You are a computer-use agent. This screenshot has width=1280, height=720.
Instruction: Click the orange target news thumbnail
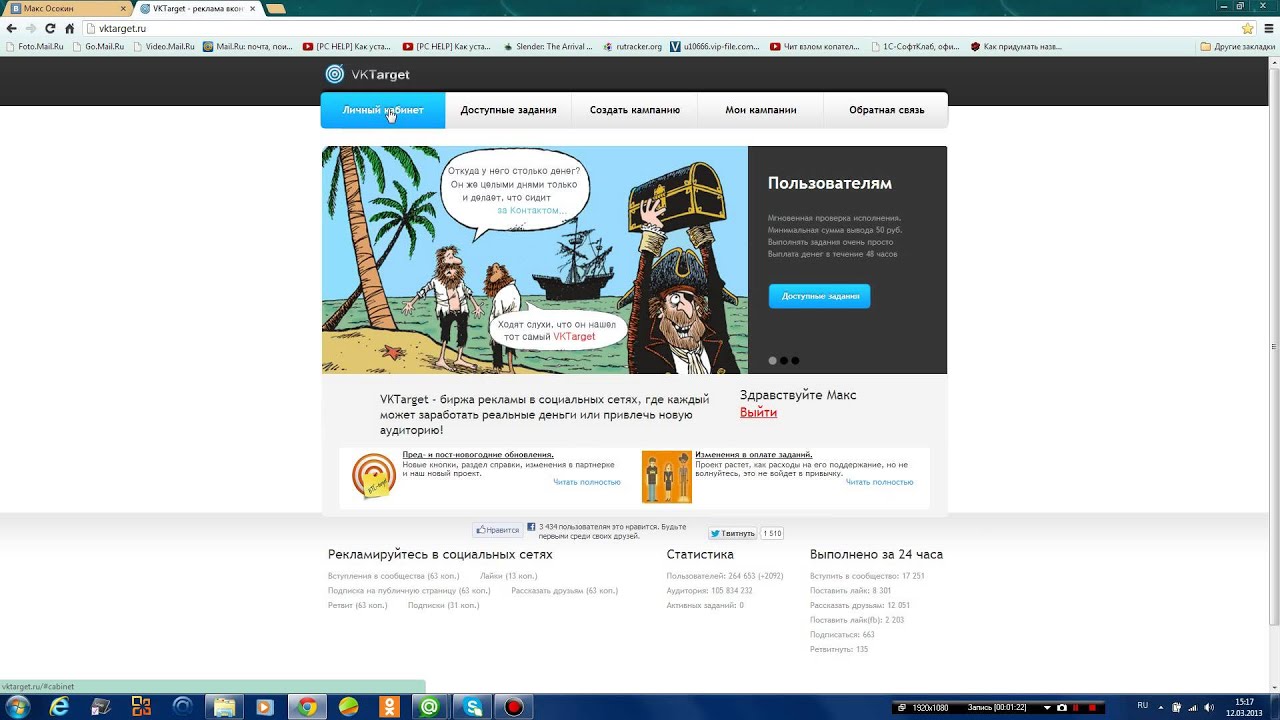pos(374,476)
